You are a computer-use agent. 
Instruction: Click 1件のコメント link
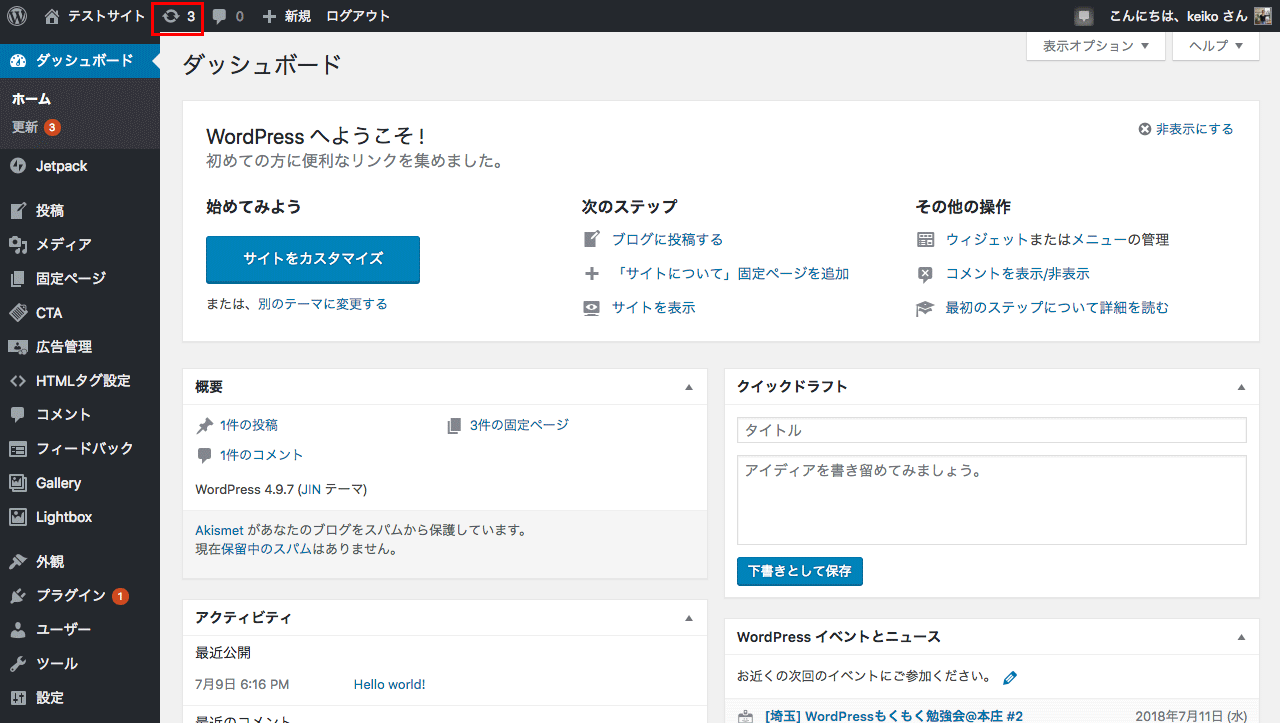click(x=261, y=455)
